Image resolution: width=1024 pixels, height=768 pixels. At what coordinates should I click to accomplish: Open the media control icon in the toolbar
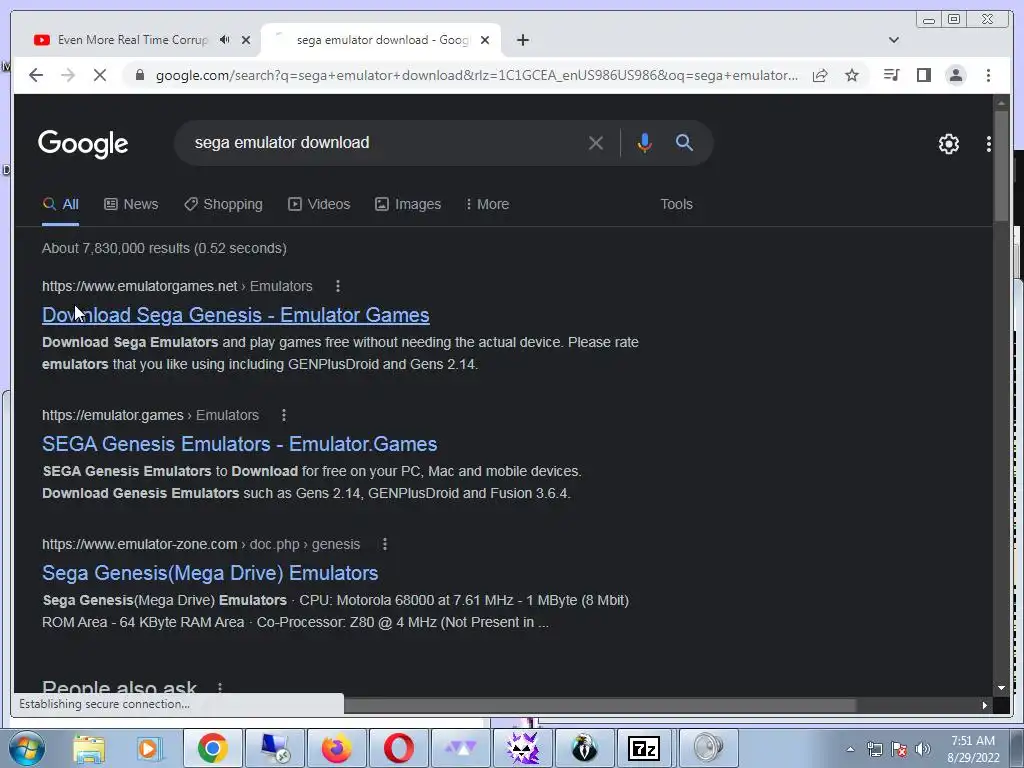[891, 75]
